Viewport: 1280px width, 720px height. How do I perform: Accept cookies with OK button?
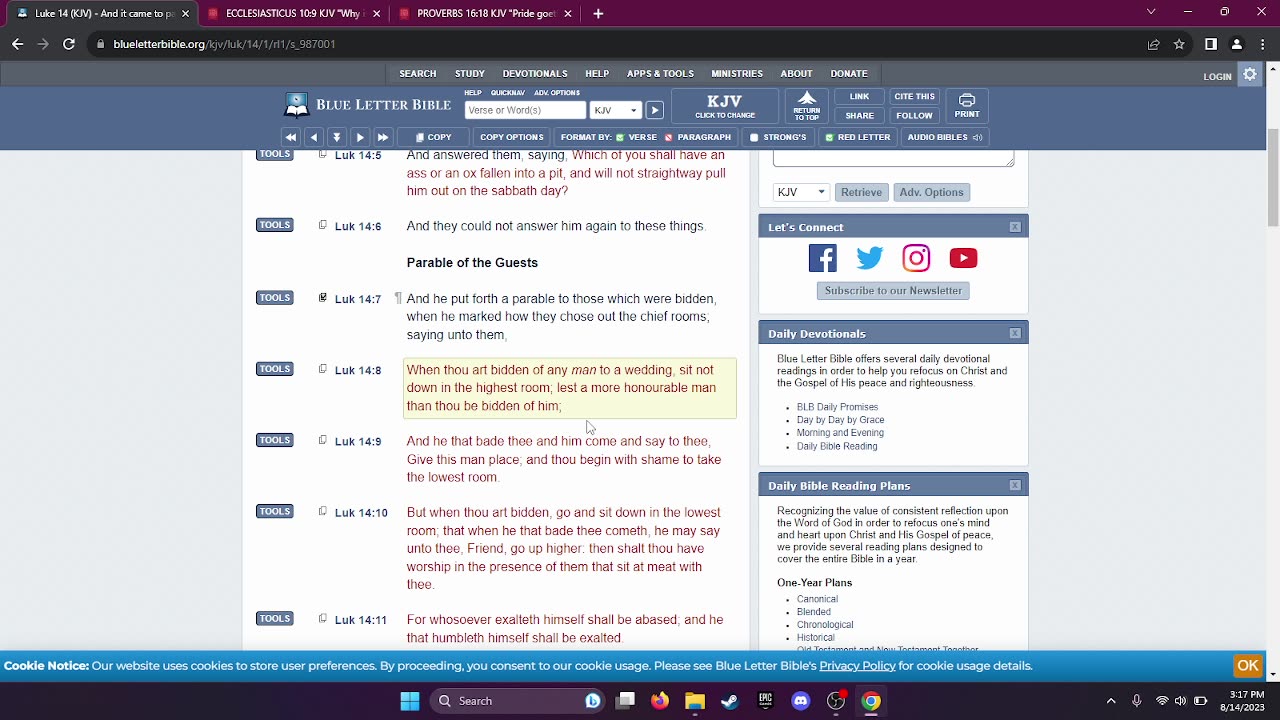(1248, 666)
